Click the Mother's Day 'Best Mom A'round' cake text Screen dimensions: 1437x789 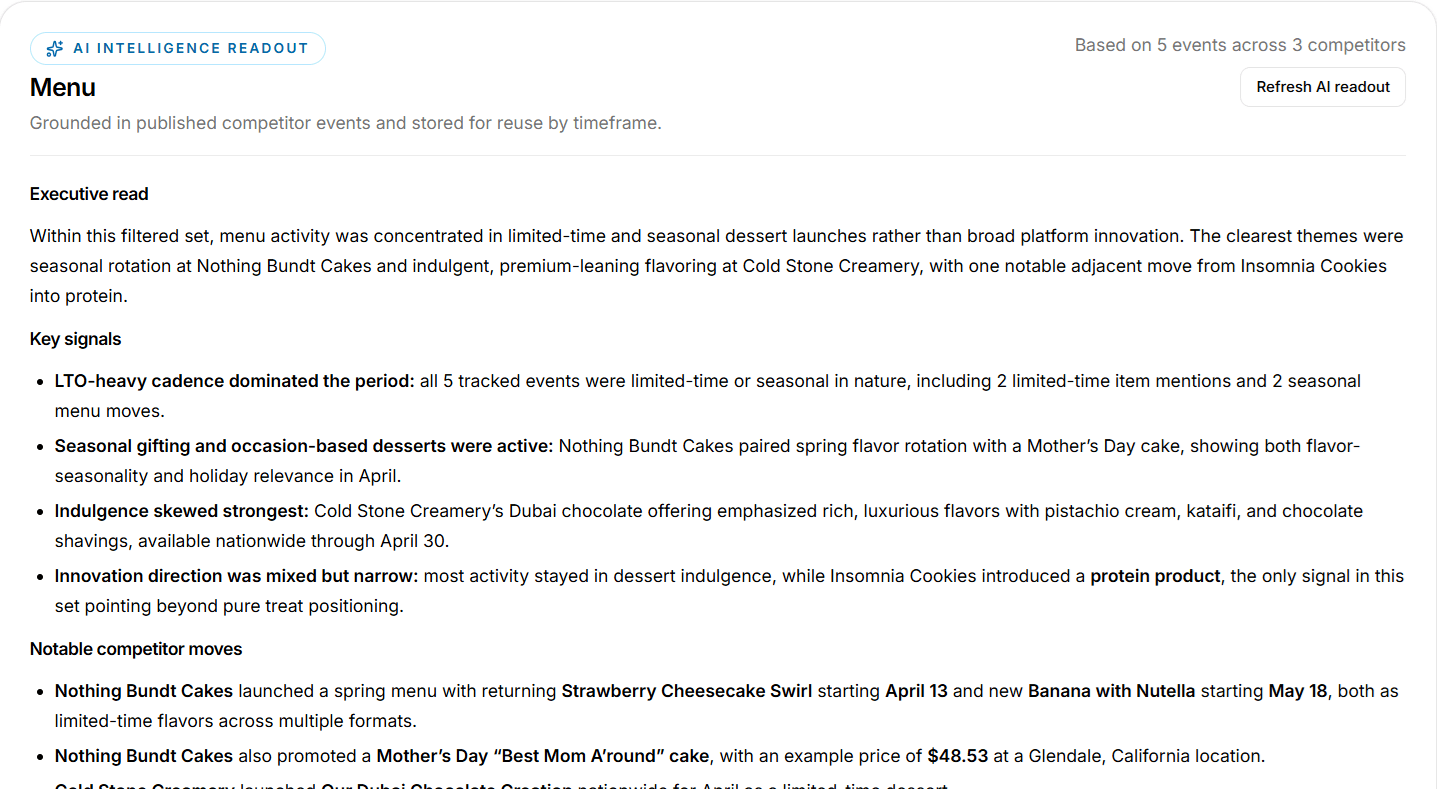coord(543,756)
